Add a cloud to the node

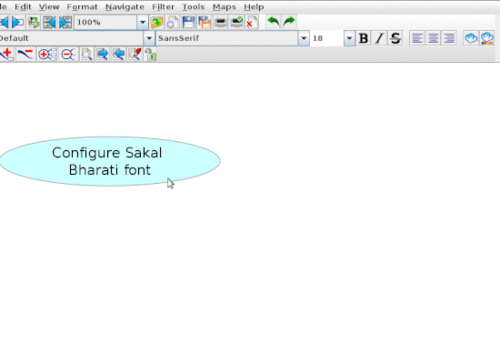(x=471, y=38)
